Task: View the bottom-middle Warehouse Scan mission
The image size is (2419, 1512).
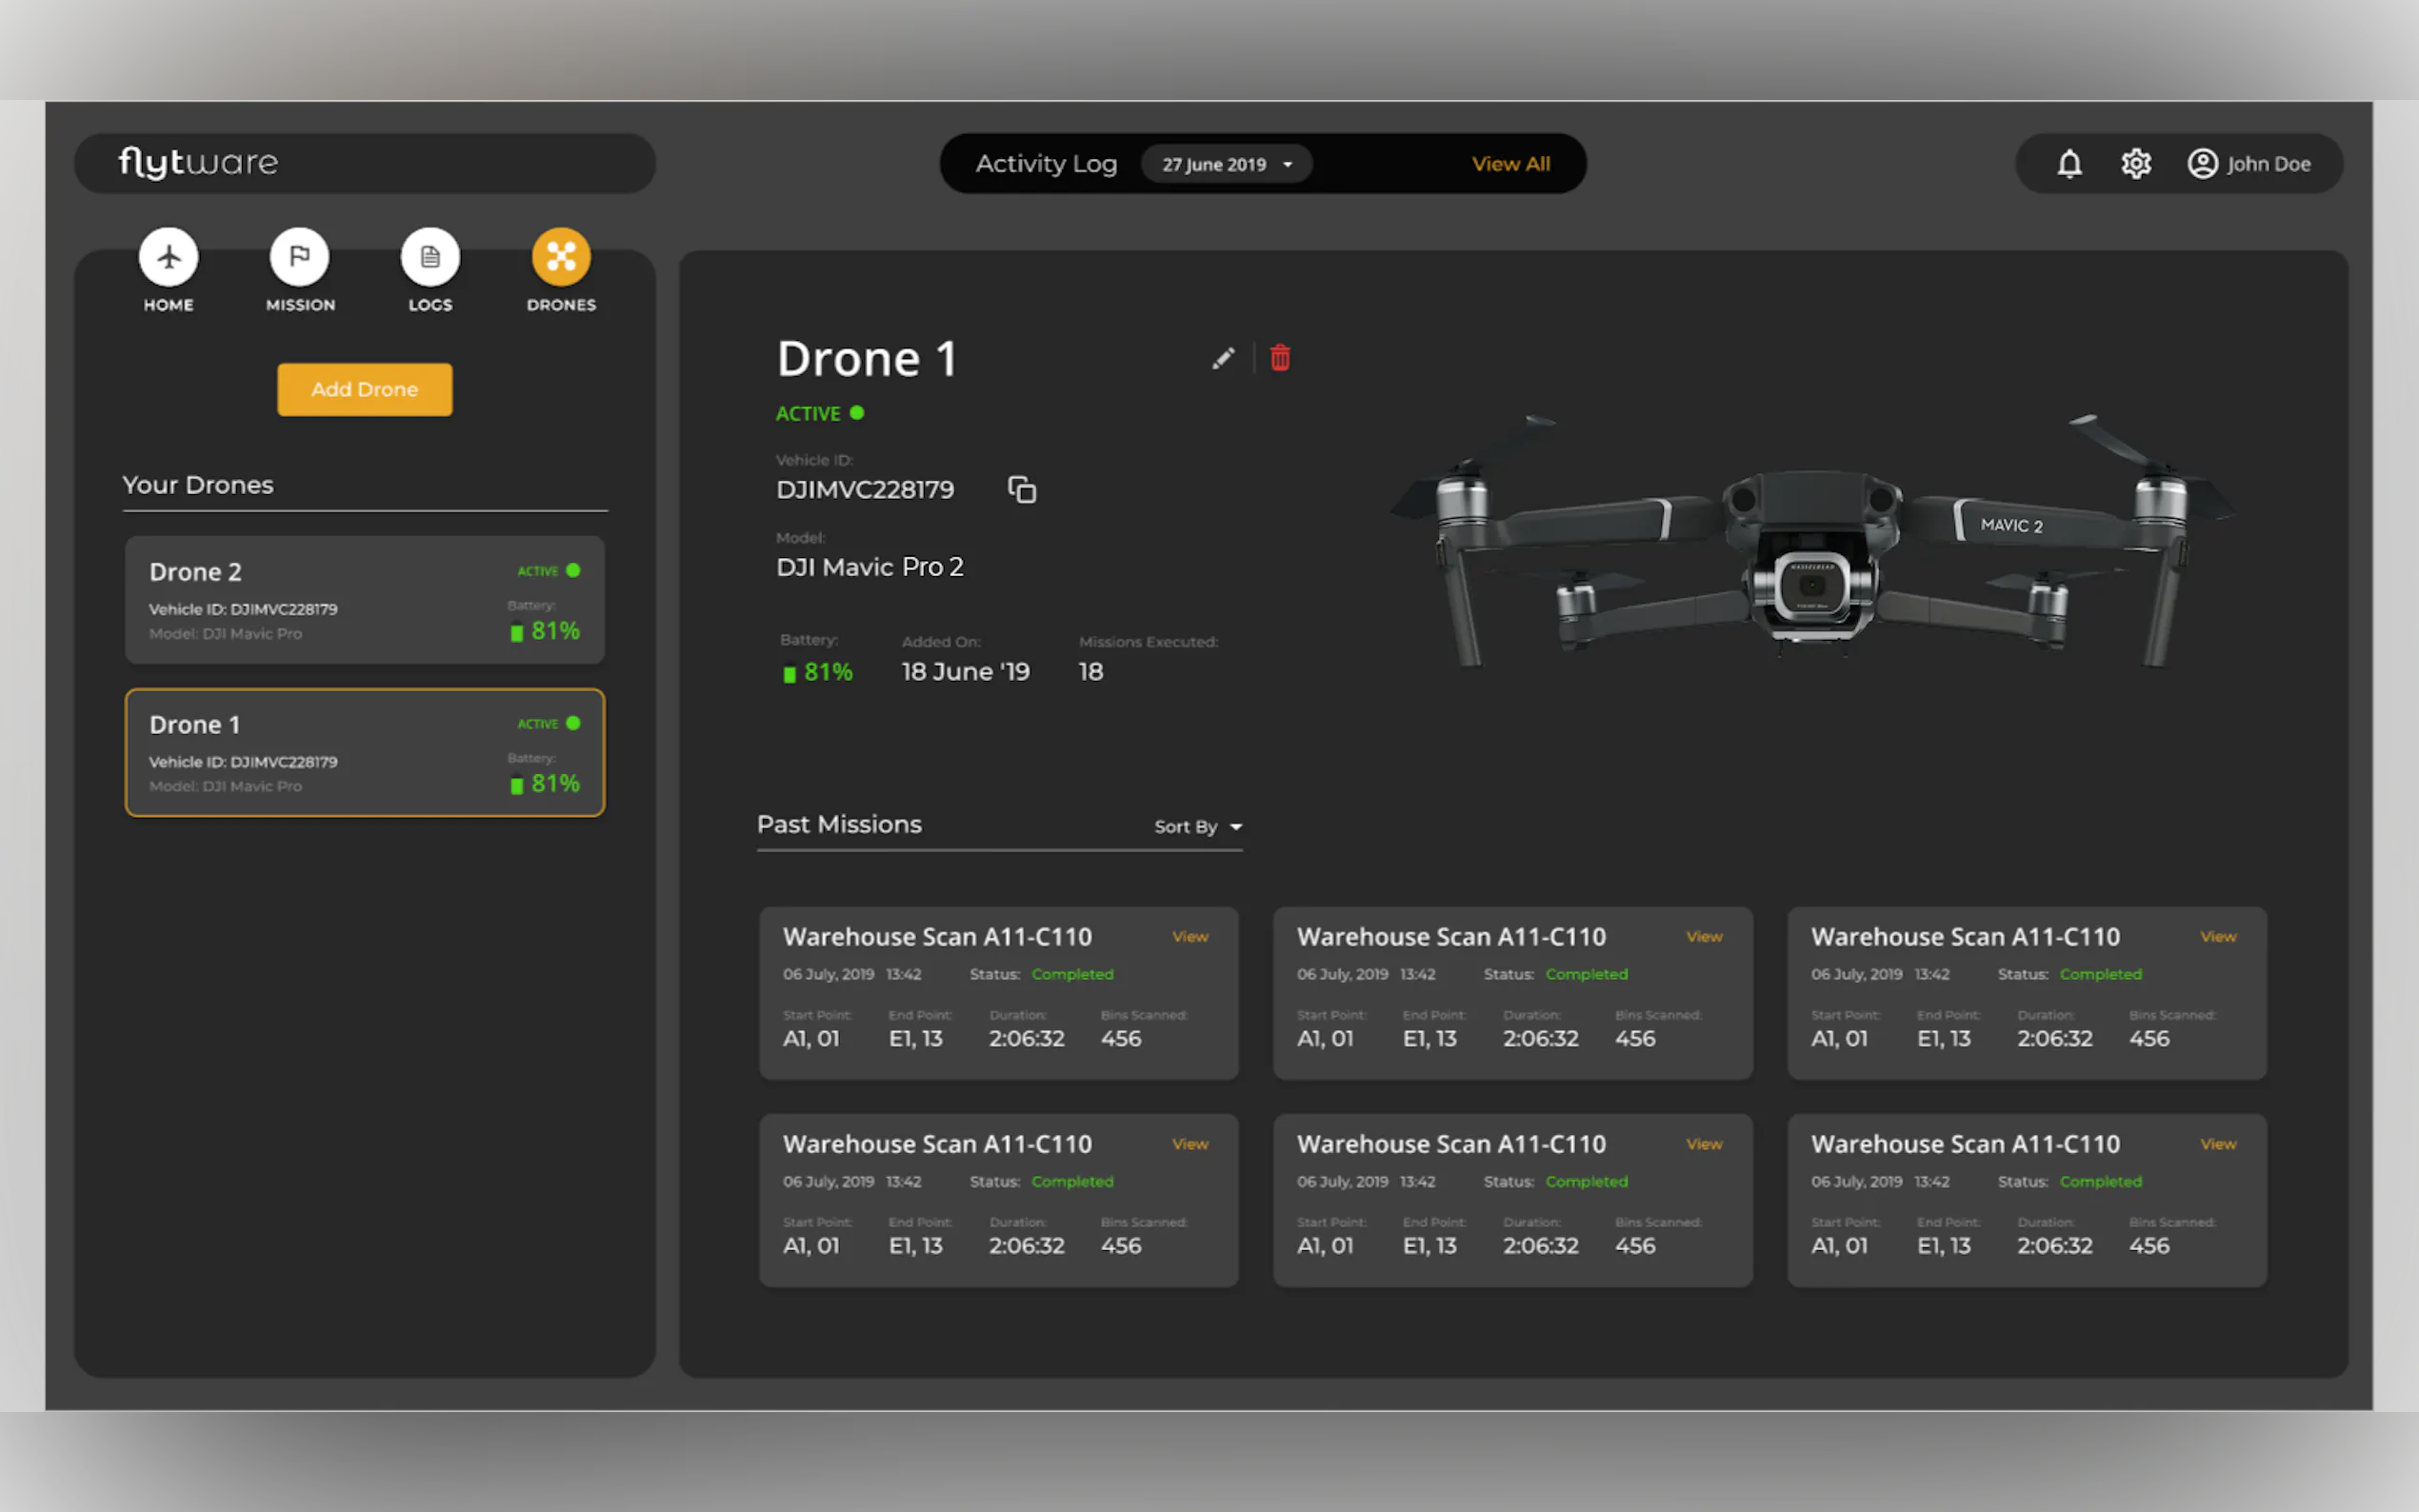Action: tap(1704, 1144)
